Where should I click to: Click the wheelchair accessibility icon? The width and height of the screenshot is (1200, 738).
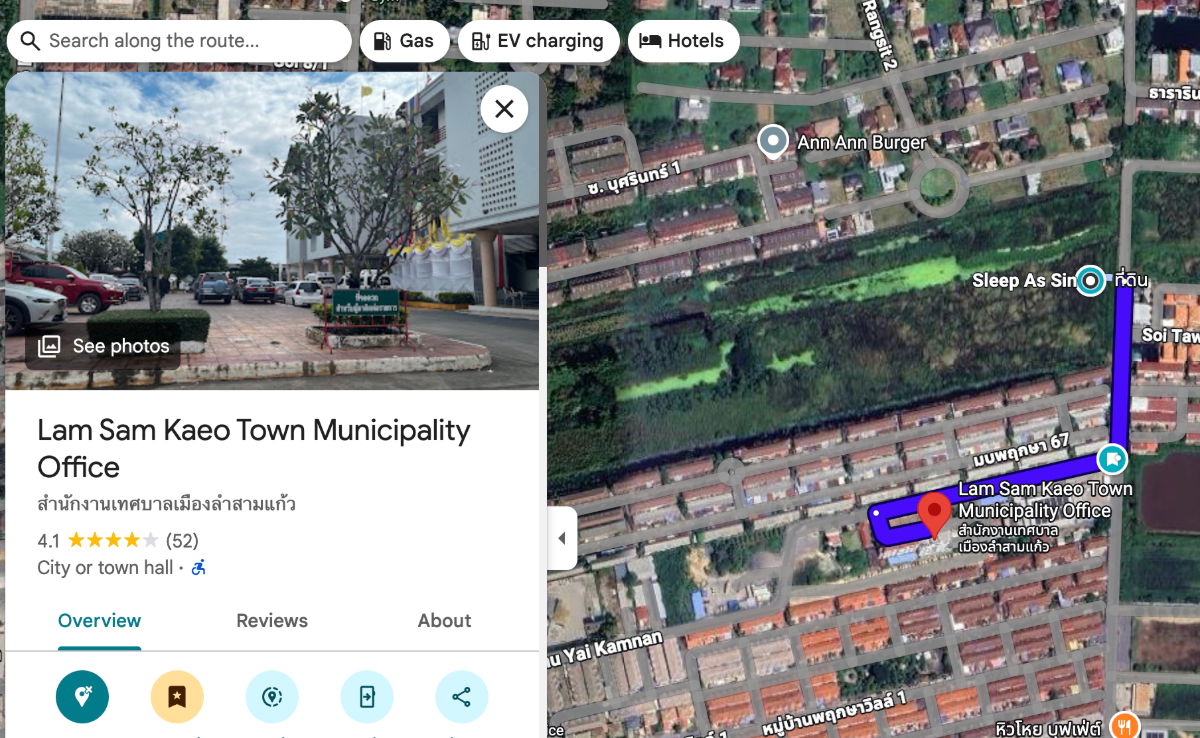click(x=198, y=568)
